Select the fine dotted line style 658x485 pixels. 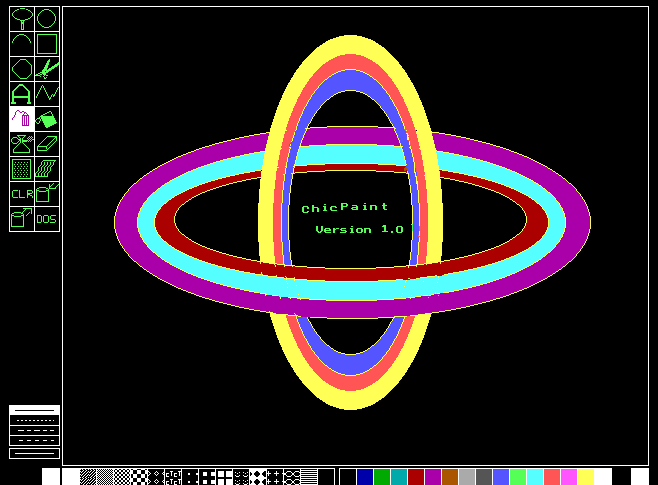point(34,420)
